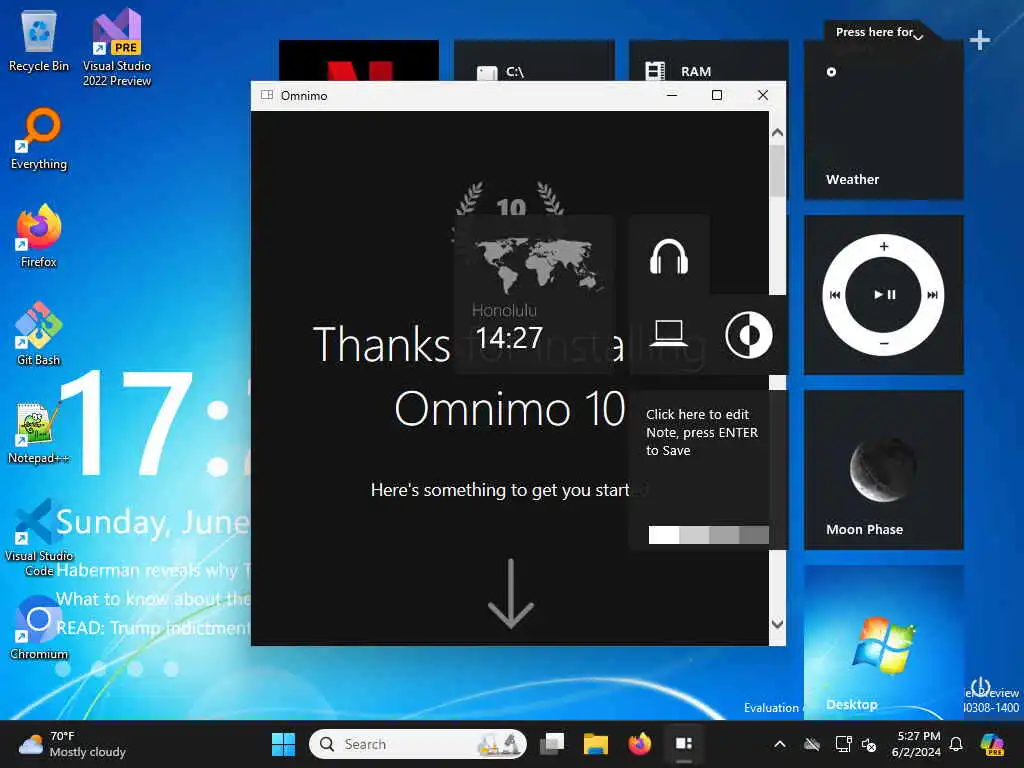This screenshot has width=1024, height=768.
Task: Click the Omnimo vertical scrollbar thumb
Action: coord(777,170)
